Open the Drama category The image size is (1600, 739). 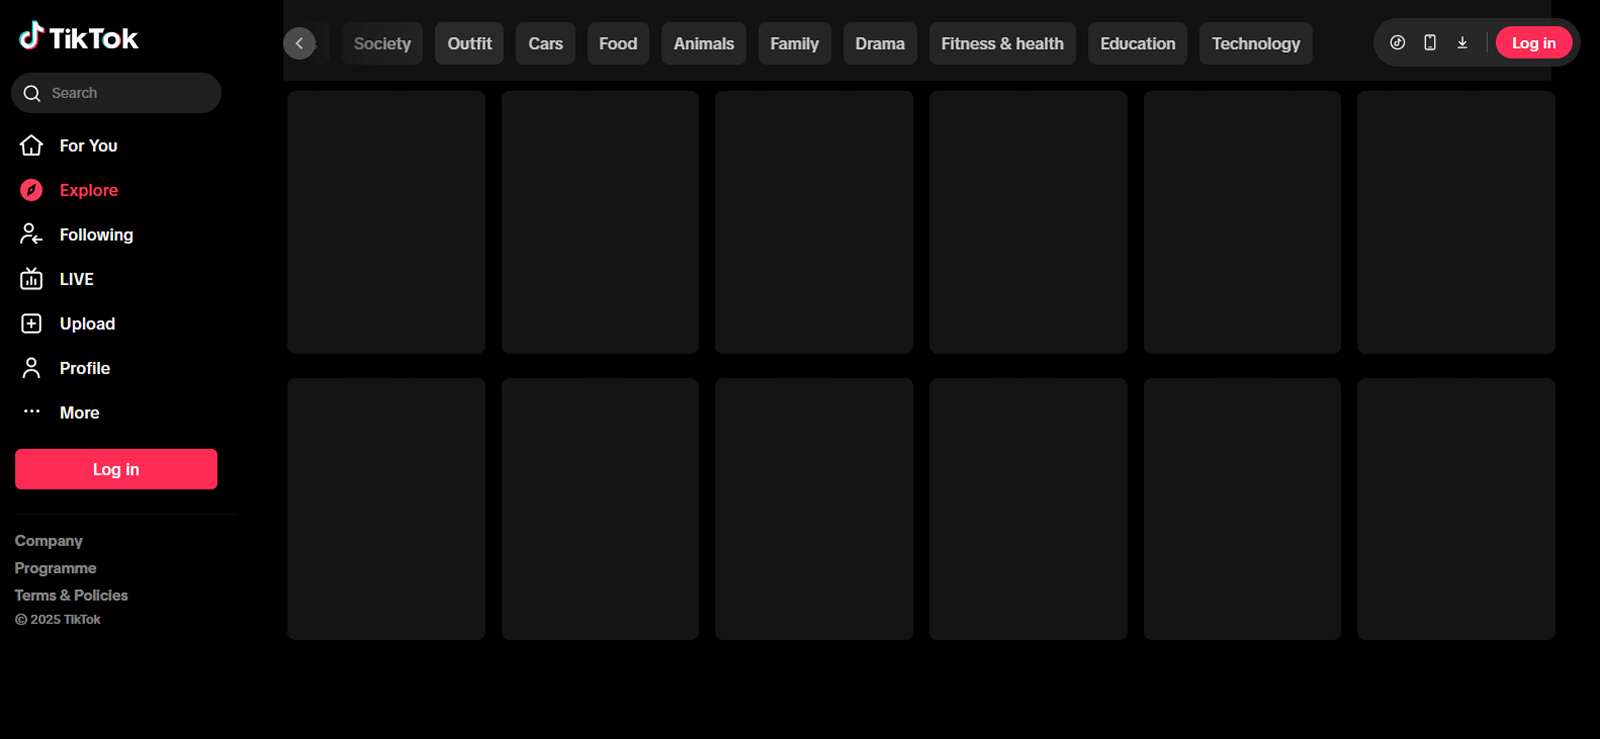pyautogui.click(x=880, y=43)
